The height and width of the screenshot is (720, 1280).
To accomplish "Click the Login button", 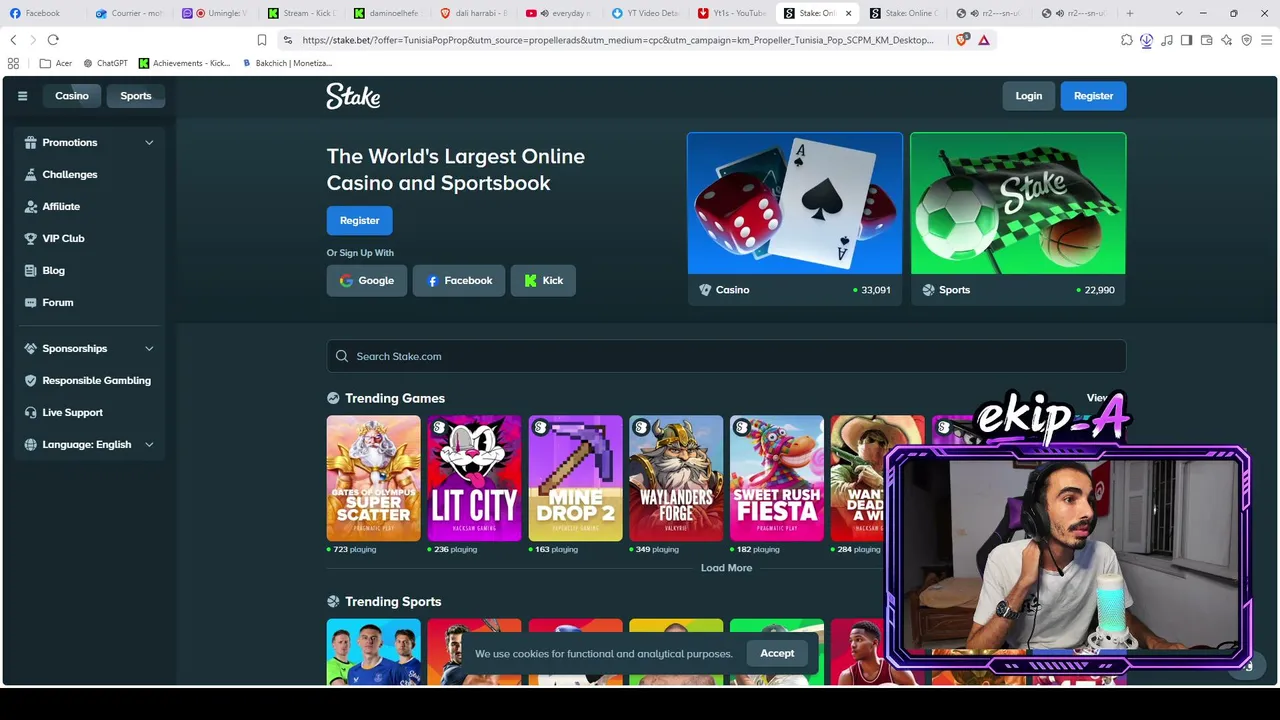I will 1029,96.
